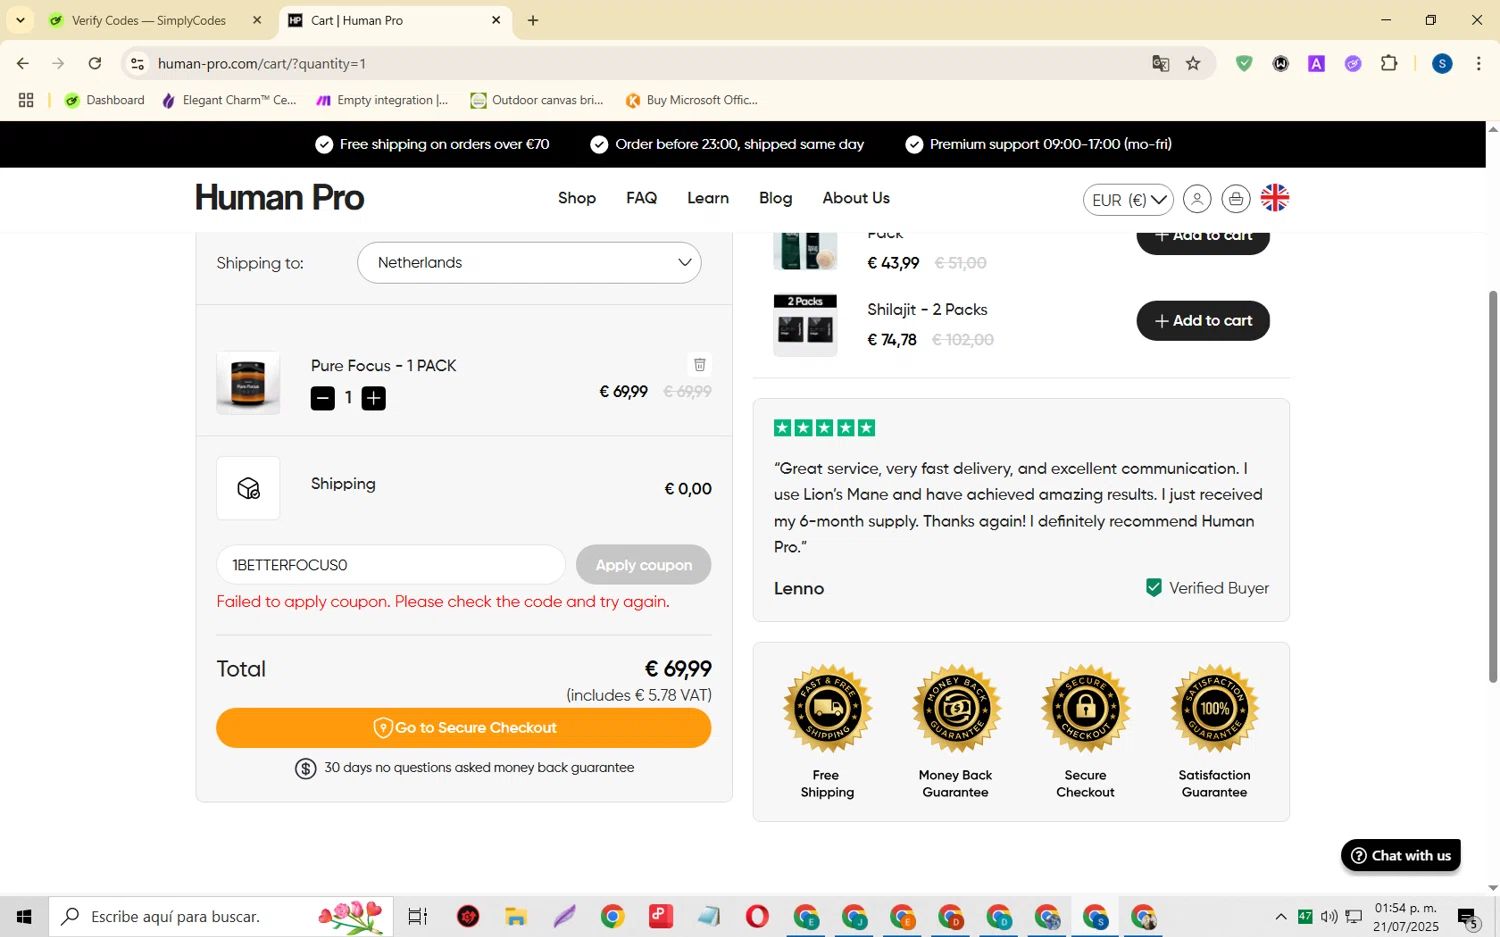Screen dimensions: 1500x937
Task: Open Task View on the taskbar
Action: (x=417, y=916)
